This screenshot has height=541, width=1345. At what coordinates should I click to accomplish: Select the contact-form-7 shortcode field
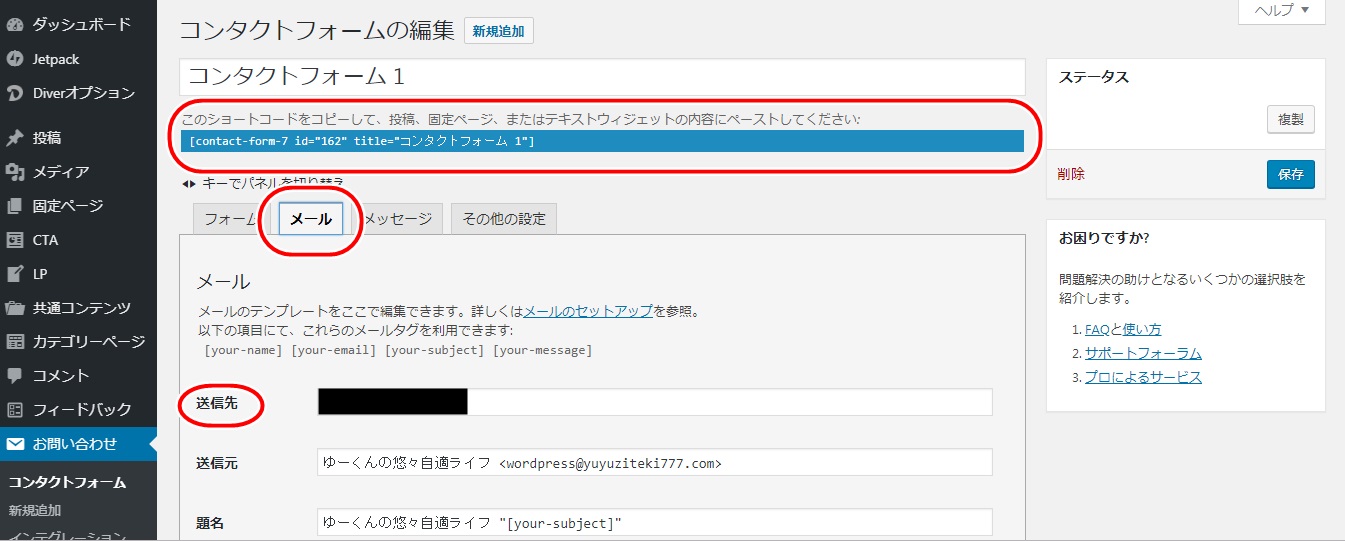(602, 141)
